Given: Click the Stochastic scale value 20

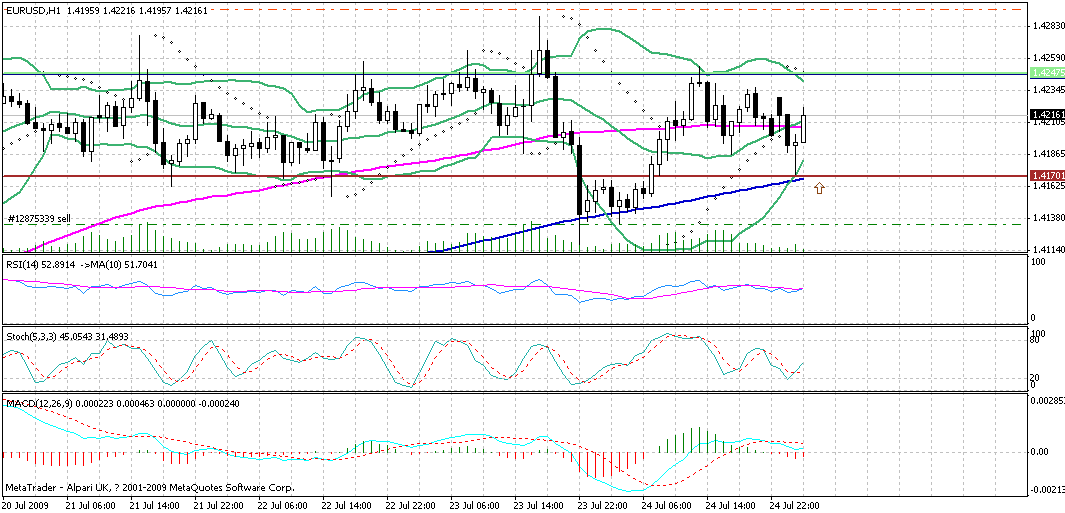Looking at the screenshot, I should point(1036,378).
